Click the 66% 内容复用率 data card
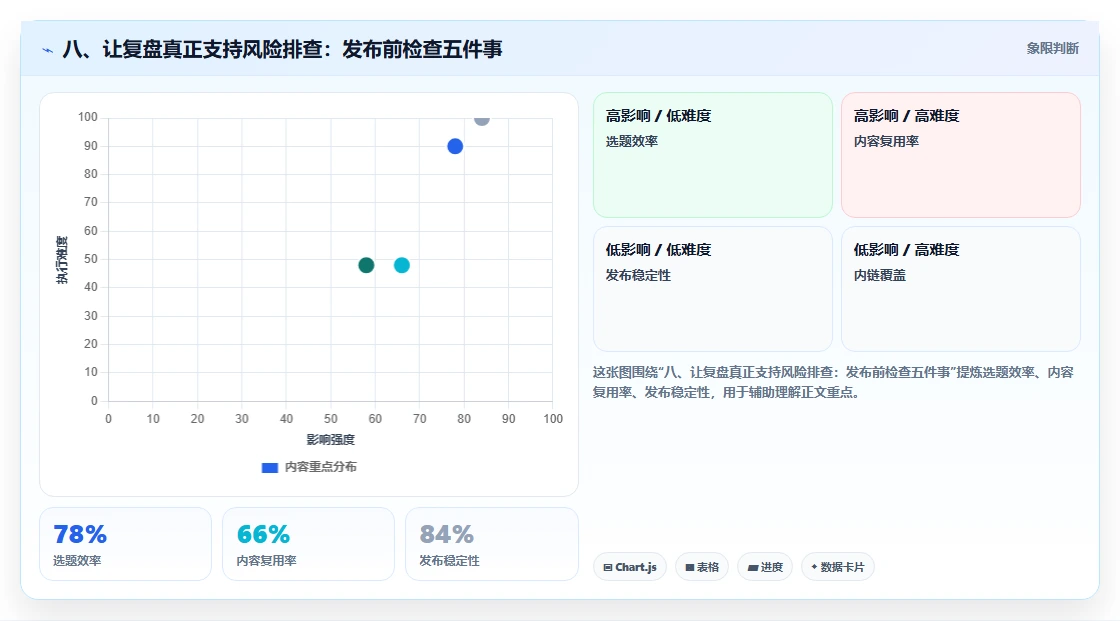The width and height of the screenshot is (1120, 621). click(309, 544)
